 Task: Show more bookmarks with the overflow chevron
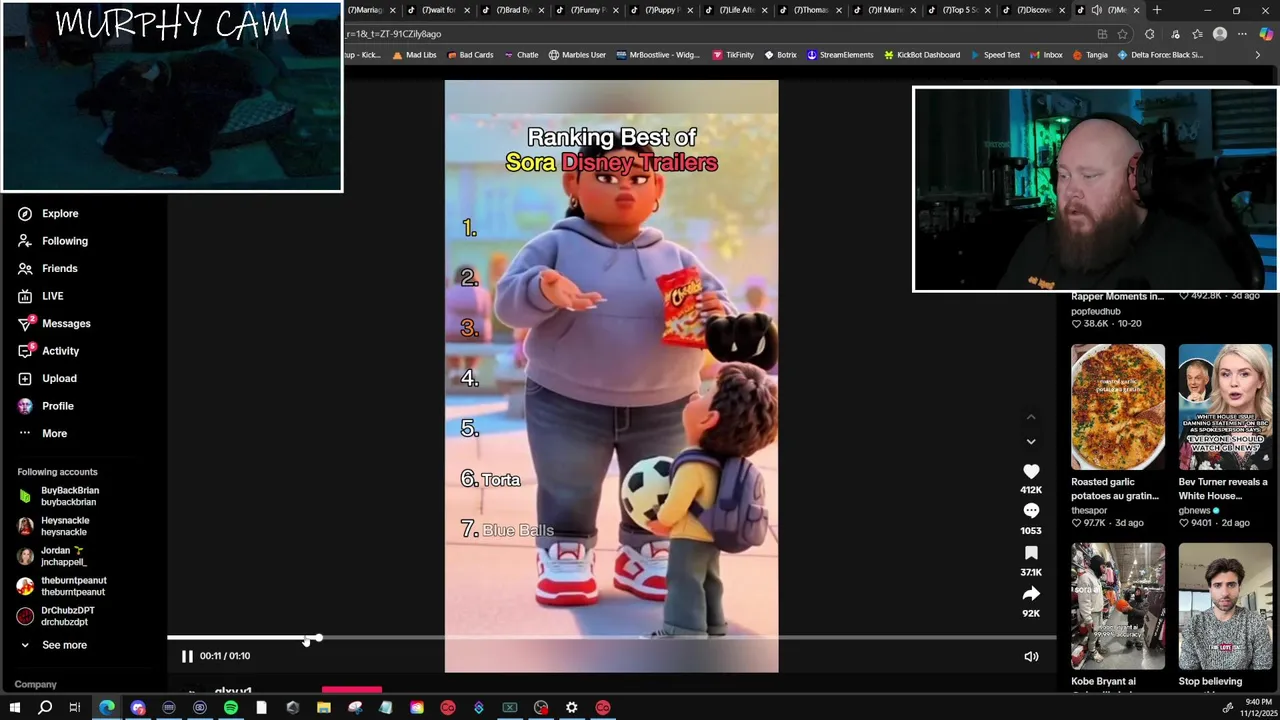1257,55
